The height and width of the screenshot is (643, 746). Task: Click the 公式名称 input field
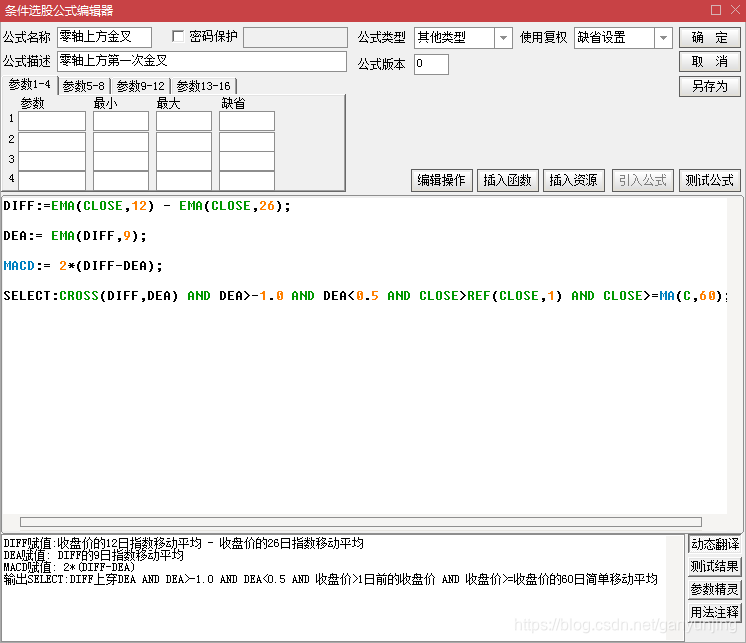pos(104,38)
